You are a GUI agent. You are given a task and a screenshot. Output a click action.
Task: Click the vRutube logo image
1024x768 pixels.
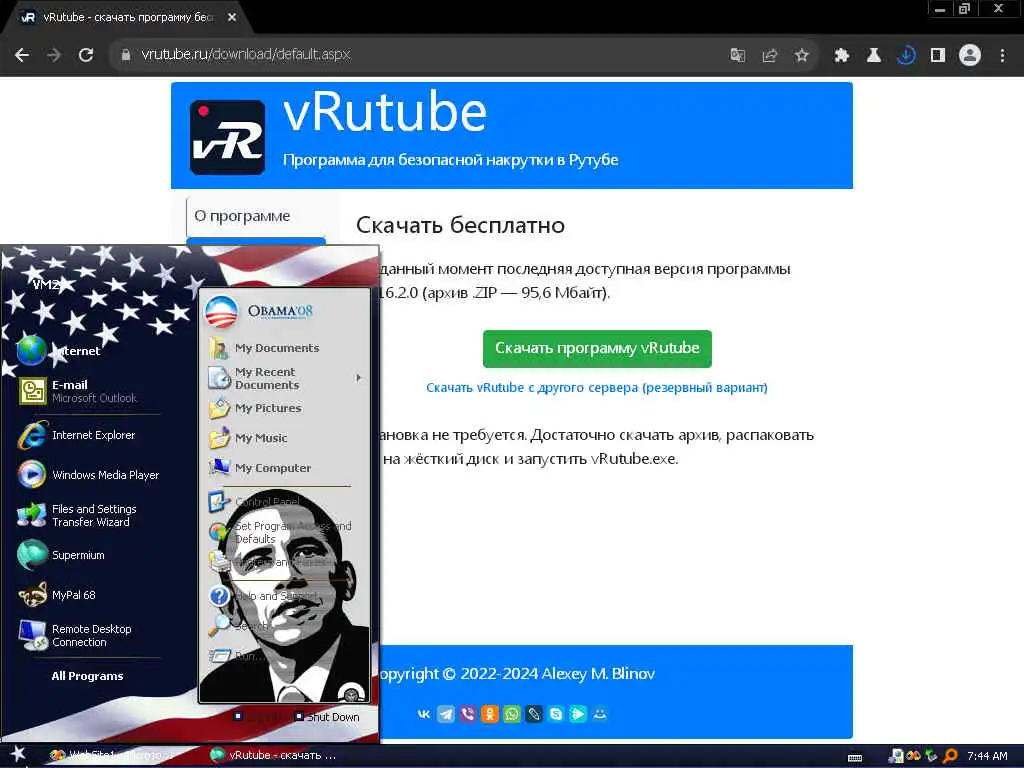(x=227, y=137)
